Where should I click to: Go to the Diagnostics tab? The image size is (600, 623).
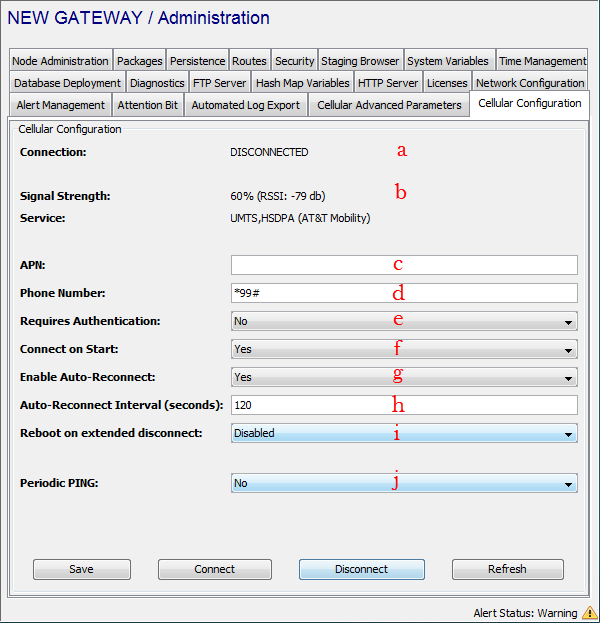157,83
